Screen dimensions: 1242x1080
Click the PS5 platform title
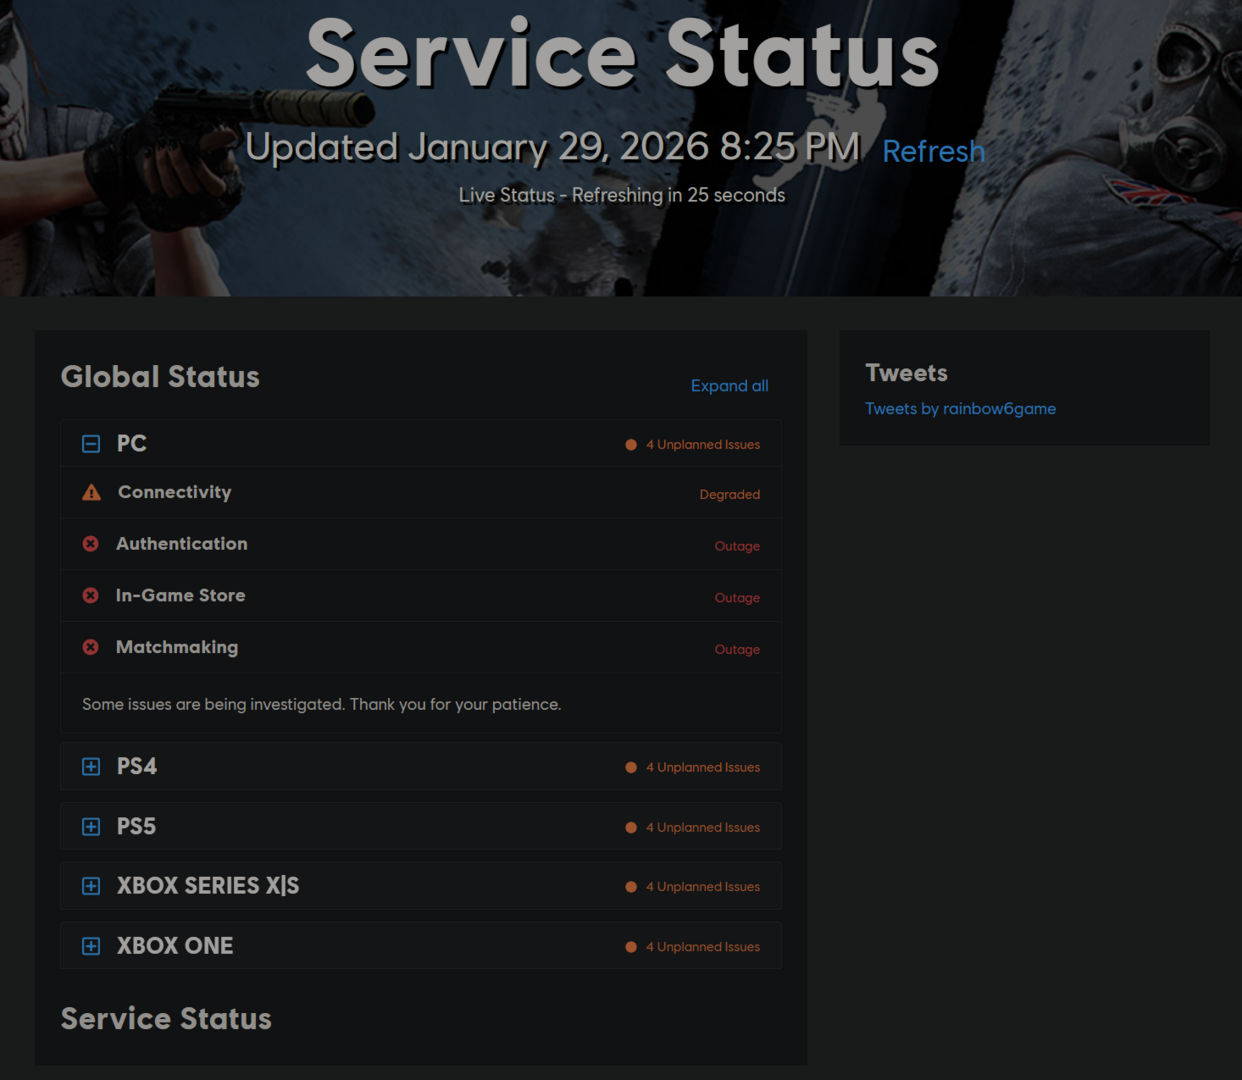(137, 827)
